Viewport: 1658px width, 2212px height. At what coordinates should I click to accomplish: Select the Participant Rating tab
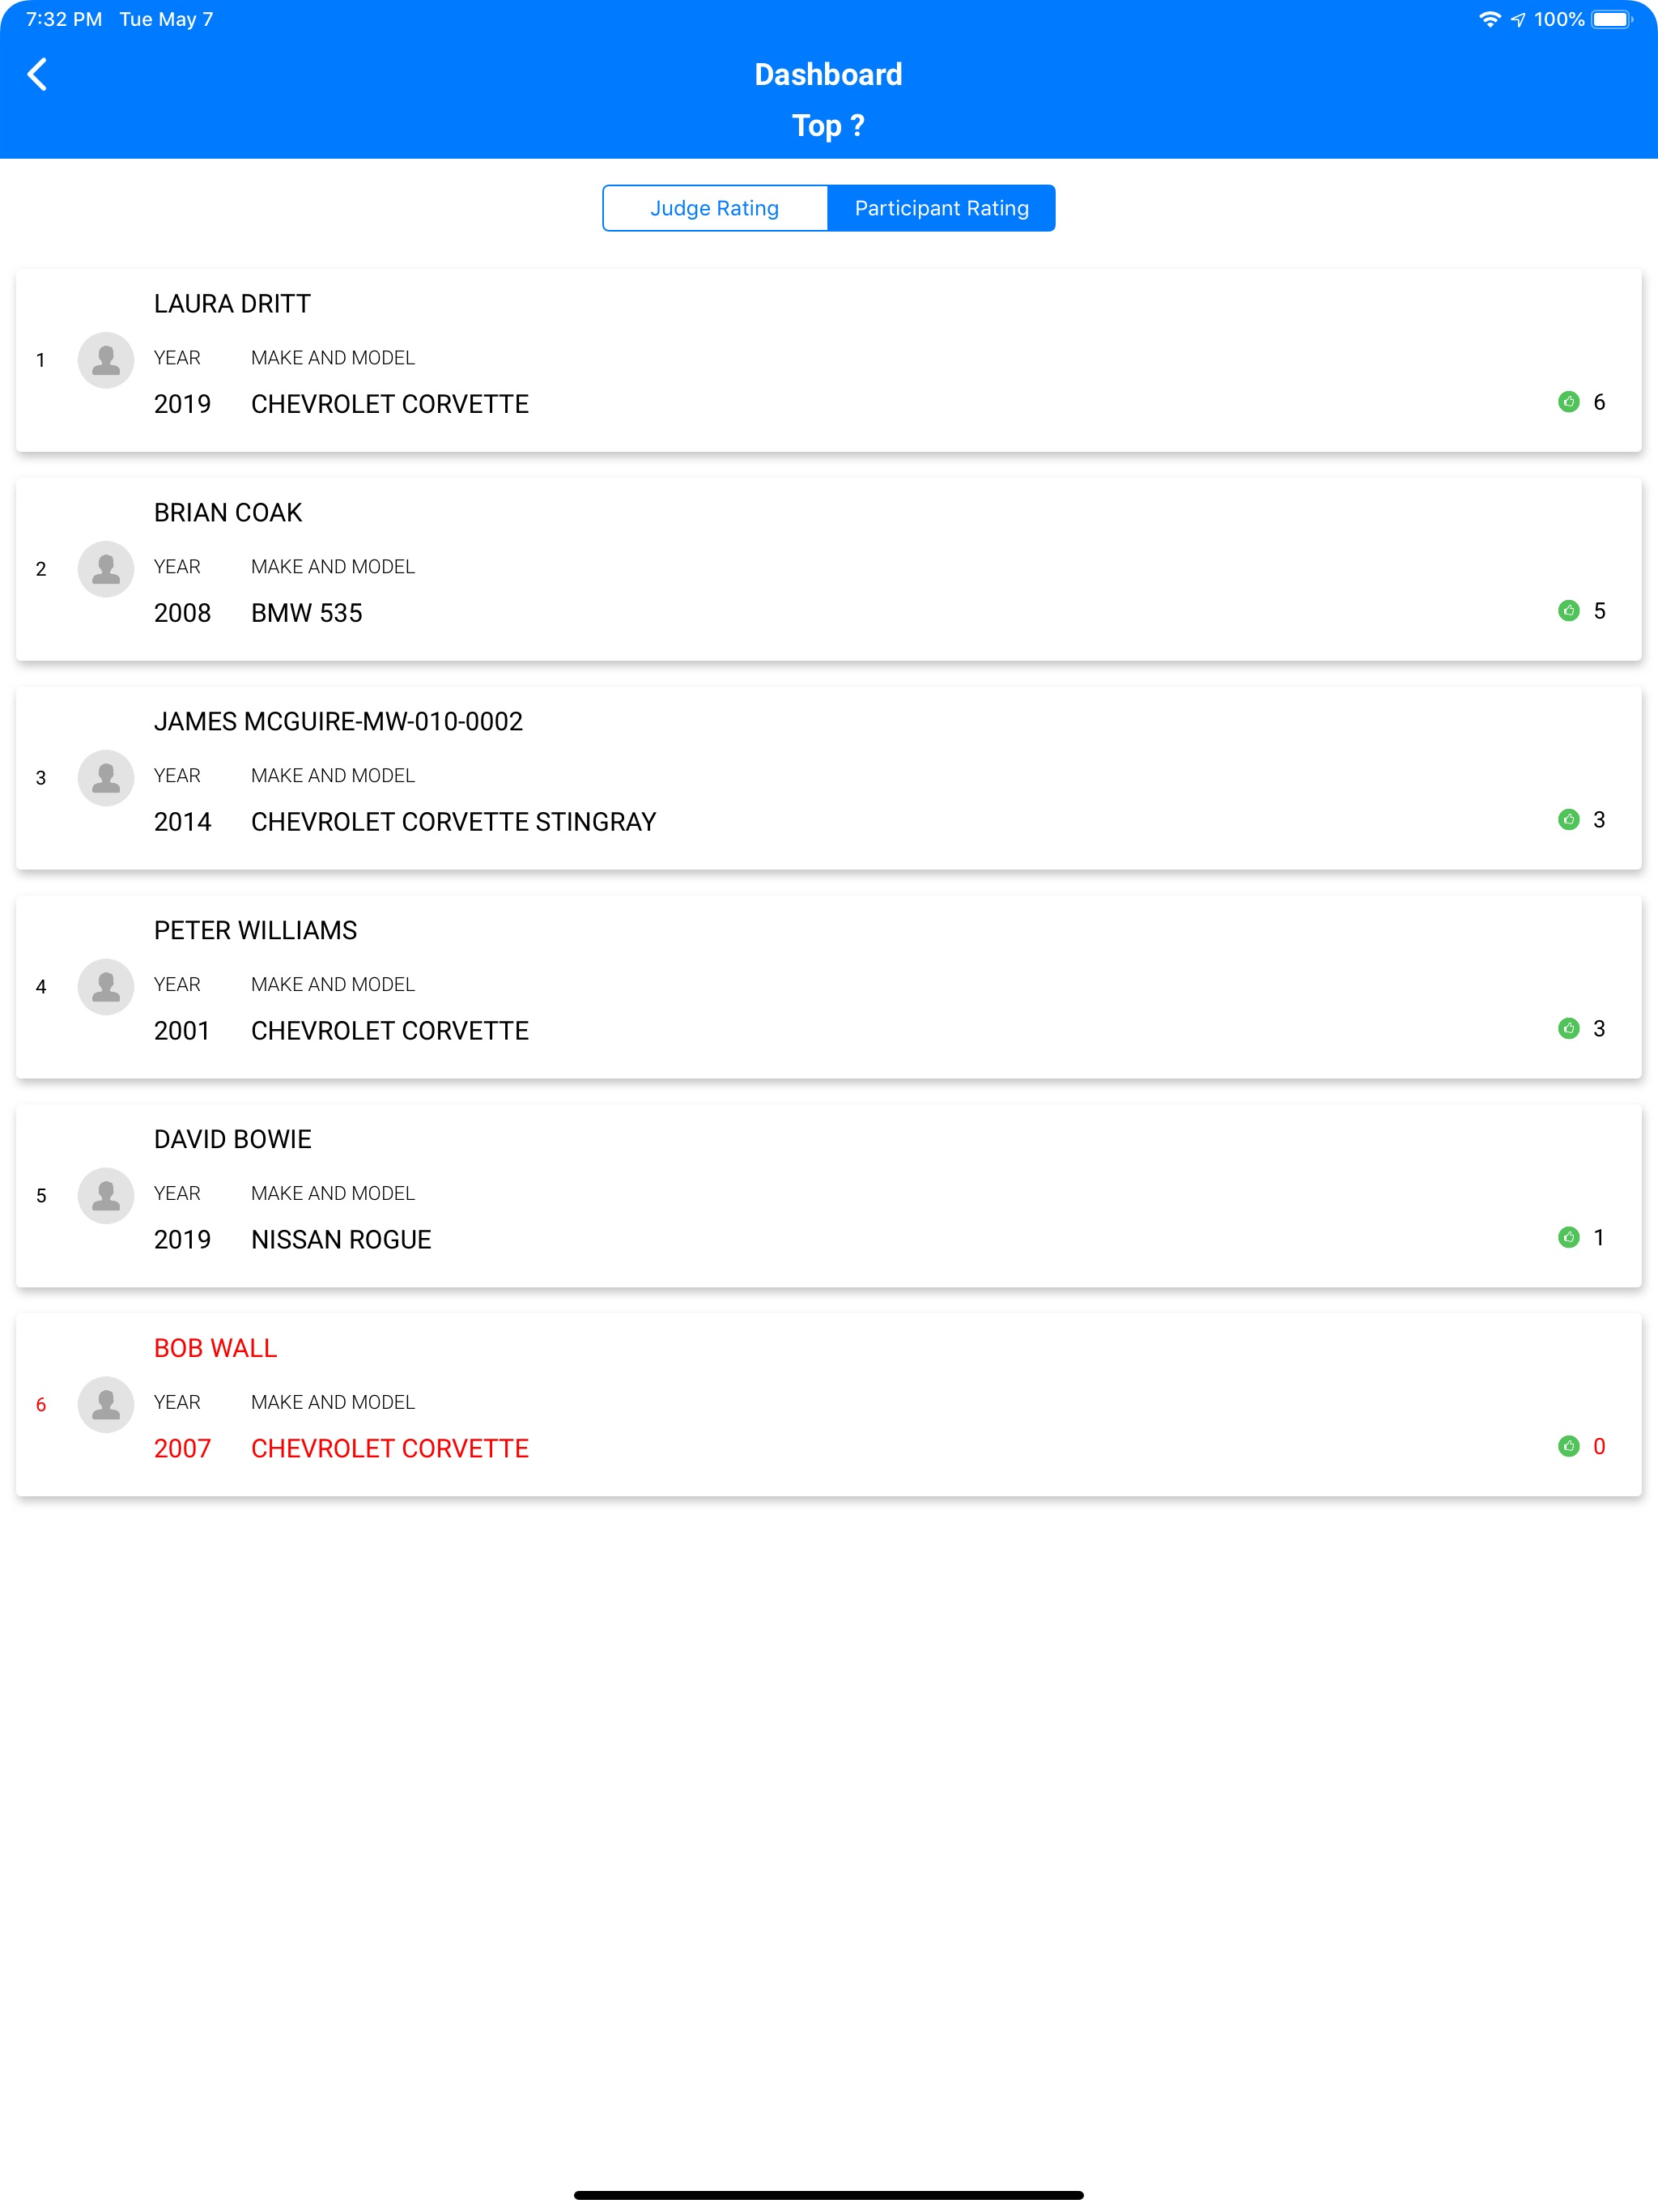[x=941, y=208]
